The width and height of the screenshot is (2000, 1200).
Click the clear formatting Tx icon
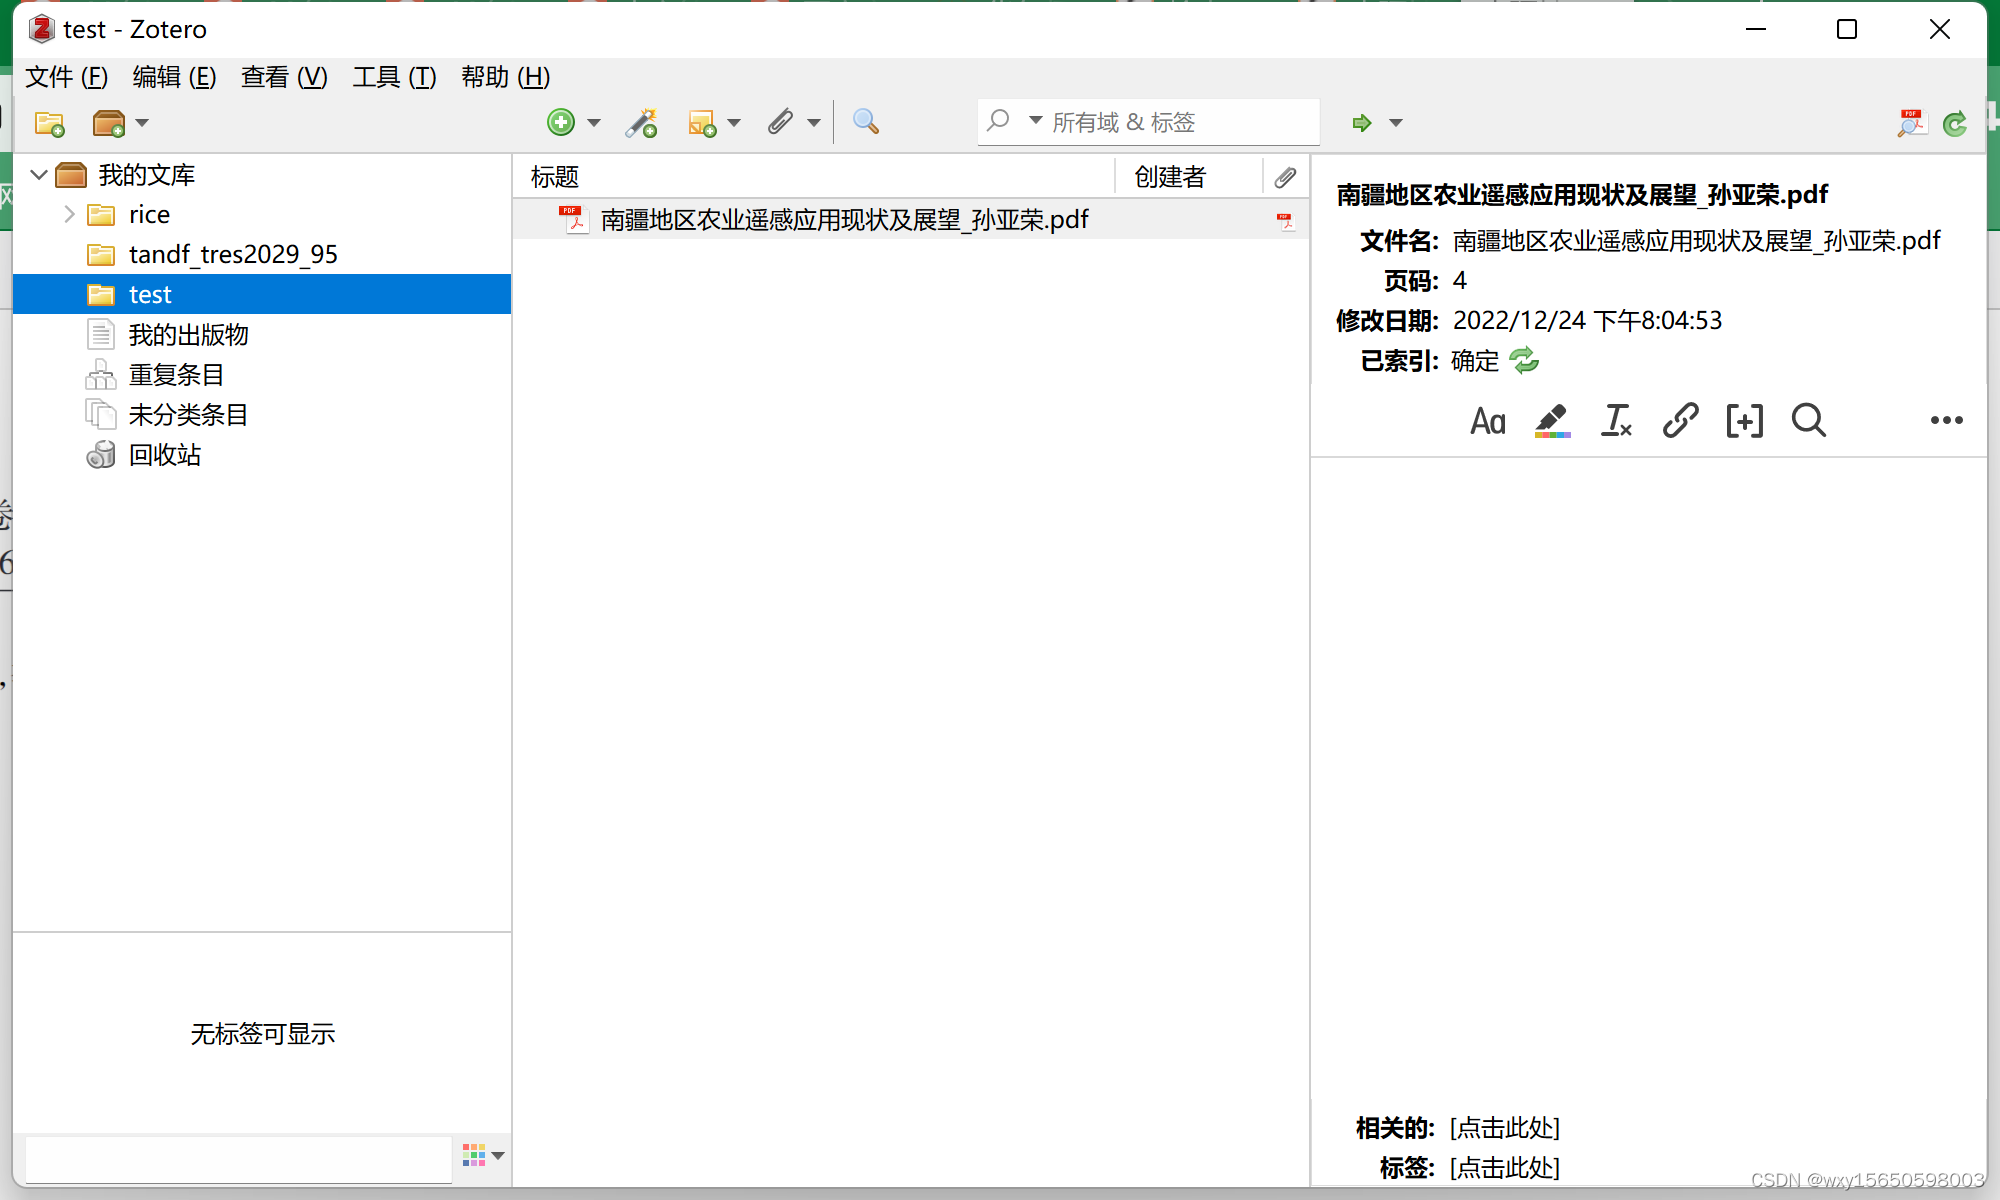click(x=1616, y=421)
